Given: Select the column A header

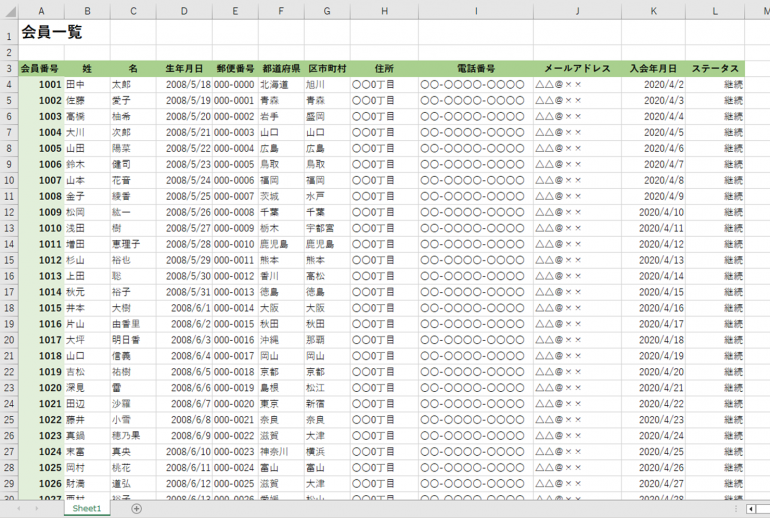Looking at the screenshot, I should (x=41, y=11).
